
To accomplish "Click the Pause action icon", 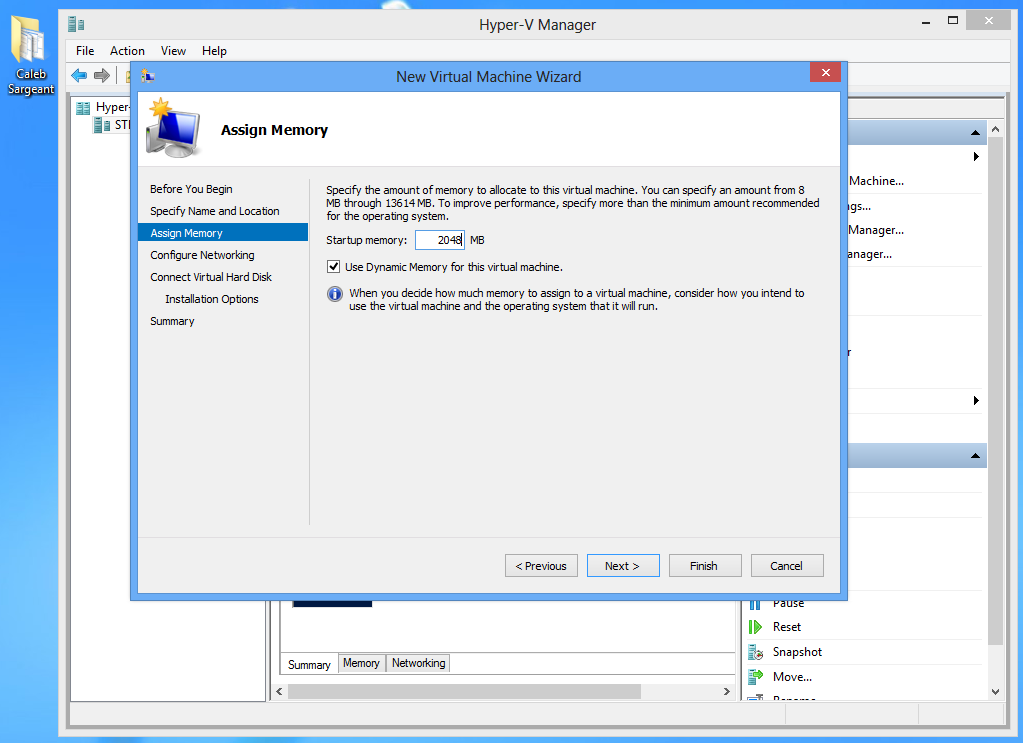I will click(x=756, y=604).
